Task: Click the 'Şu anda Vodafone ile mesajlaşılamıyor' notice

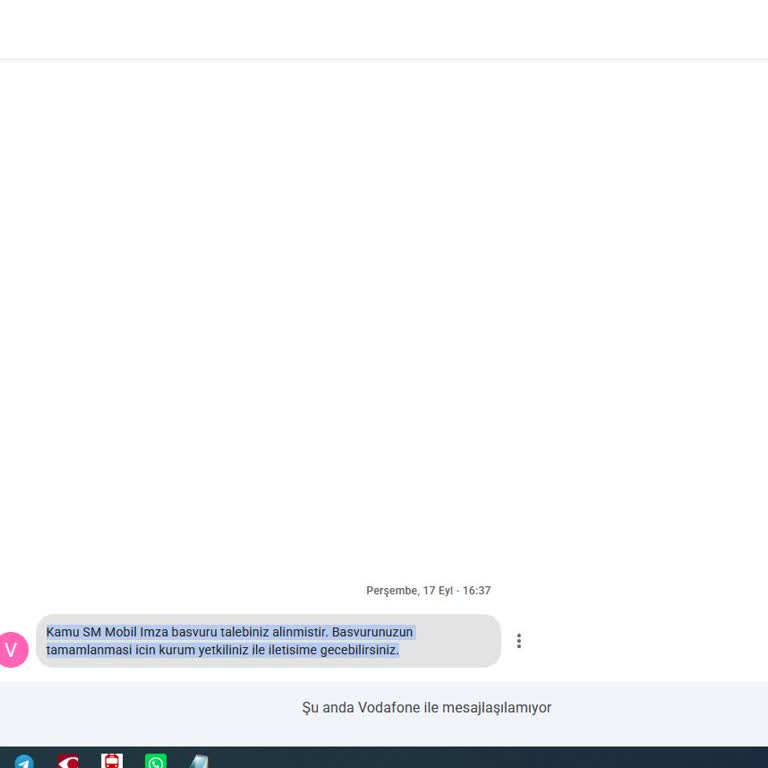Action: [426, 707]
